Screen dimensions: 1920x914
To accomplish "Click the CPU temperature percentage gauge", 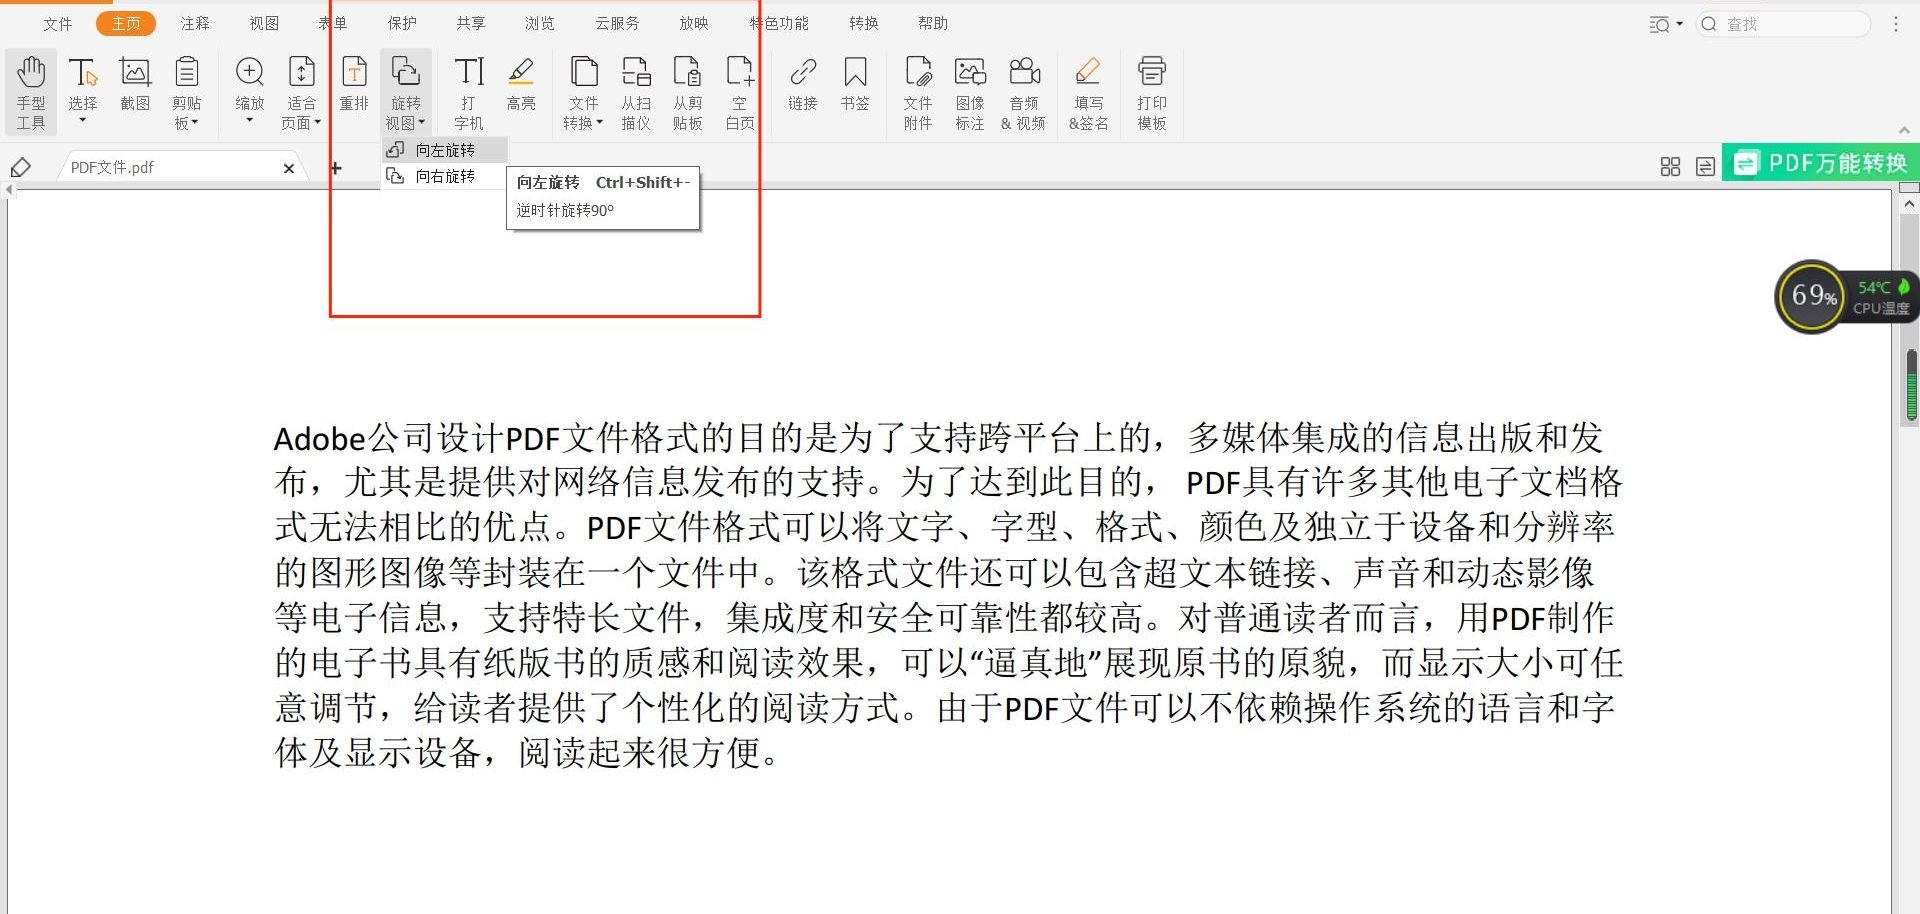I will (1810, 295).
